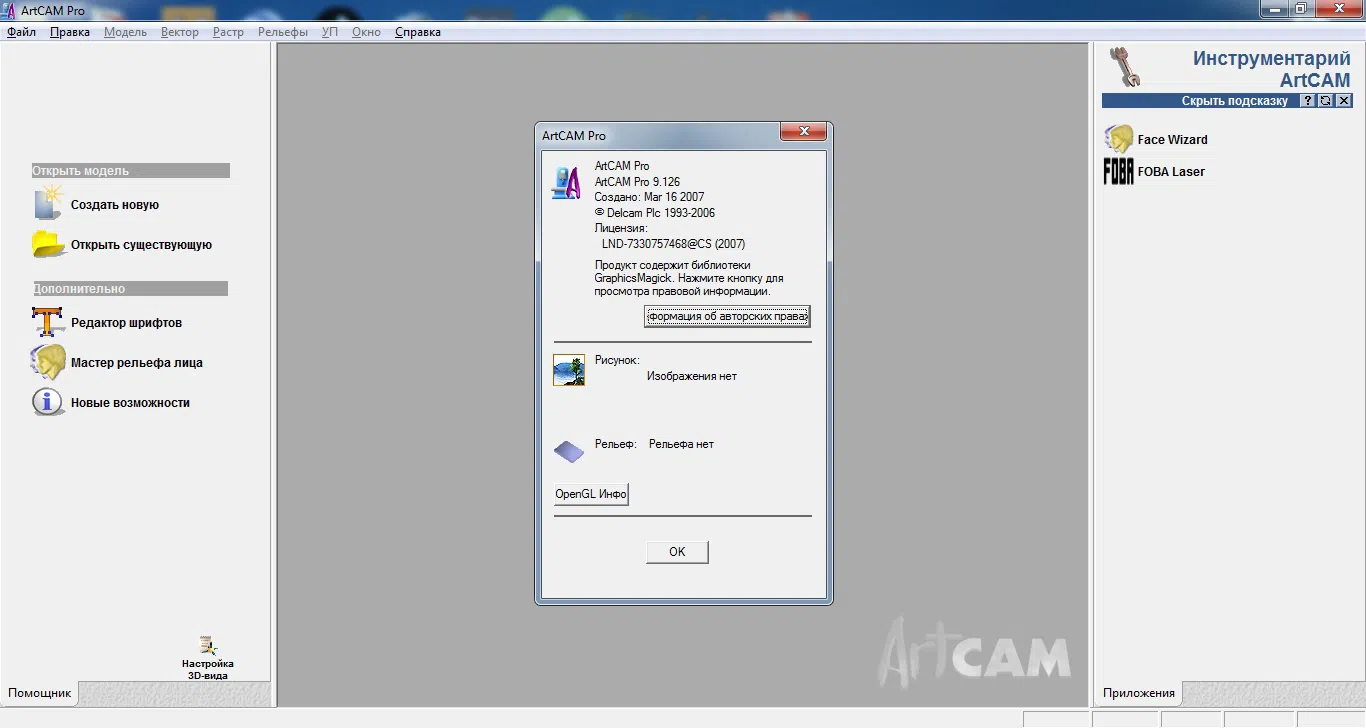Click the New features info icon
1366x728 pixels.
point(48,402)
